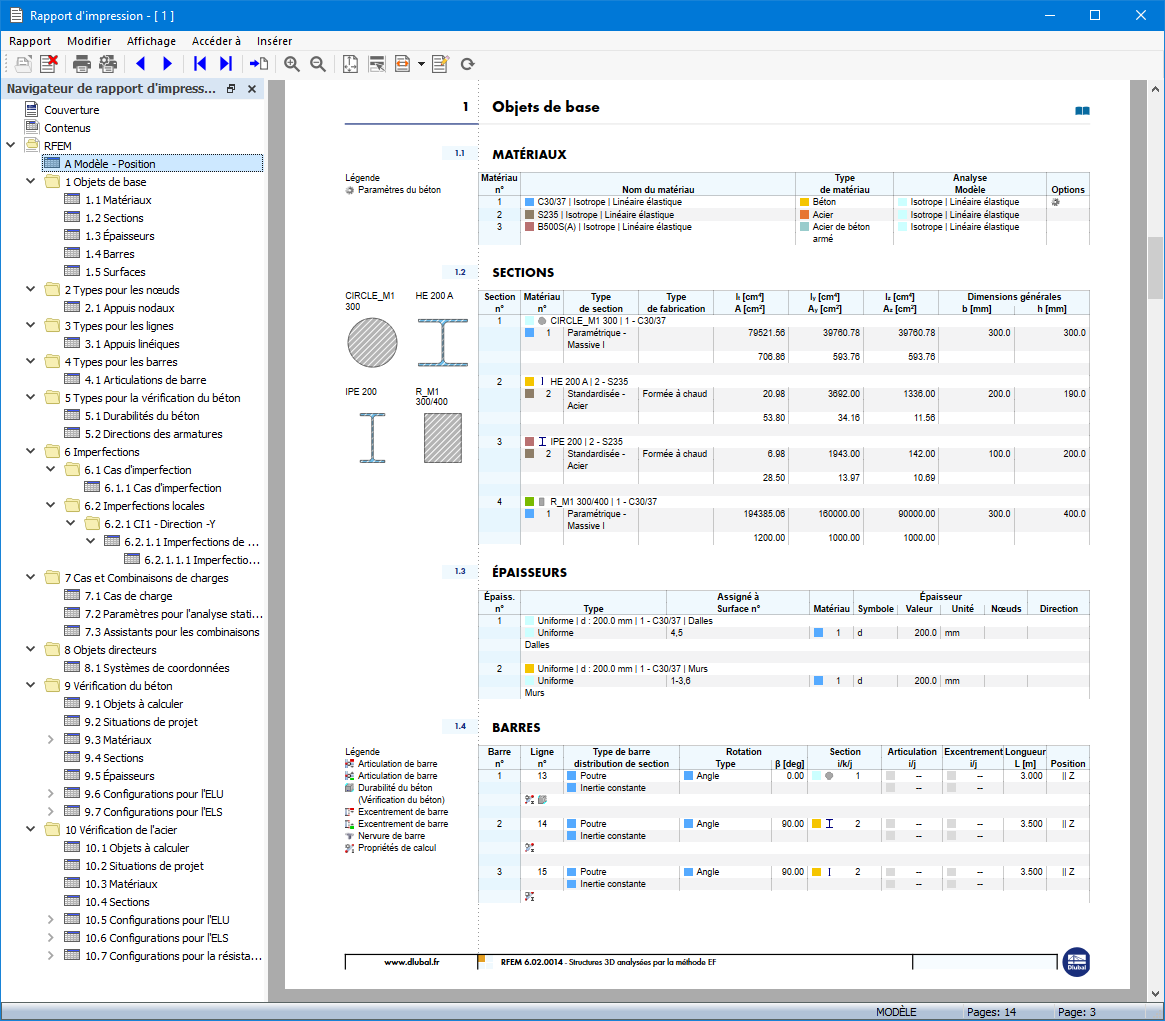Click the fit page width icon
1165x1021 pixels.
click(402, 64)
